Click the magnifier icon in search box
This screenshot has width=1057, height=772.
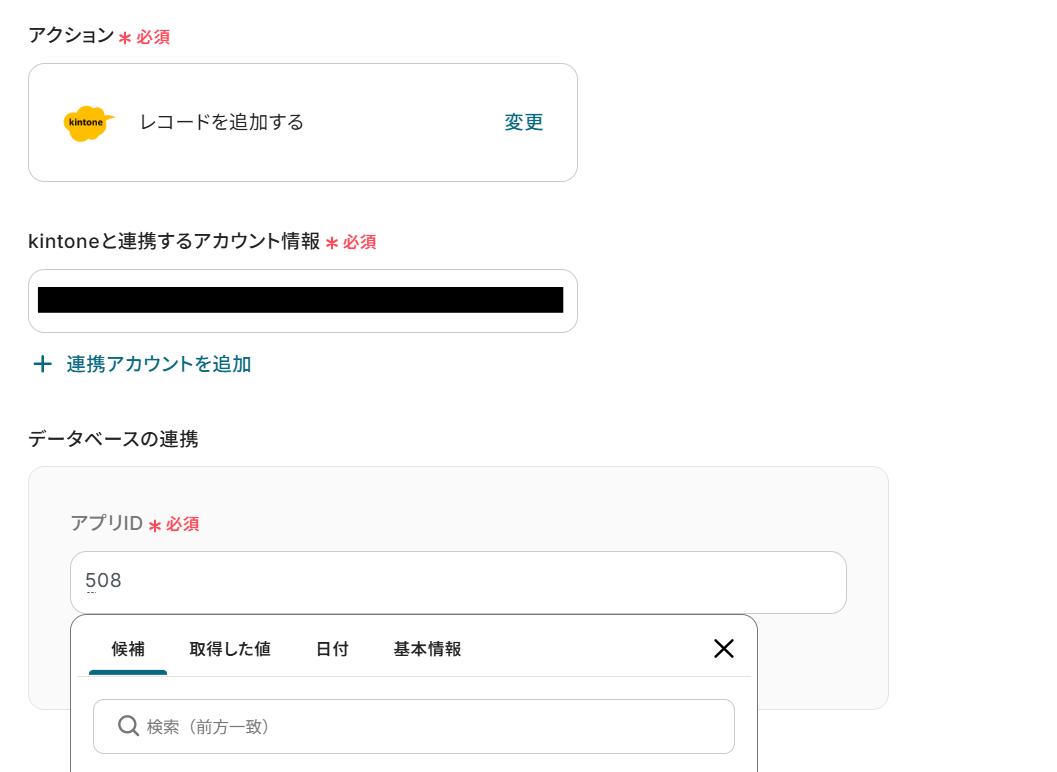click(x=128, y=726)
